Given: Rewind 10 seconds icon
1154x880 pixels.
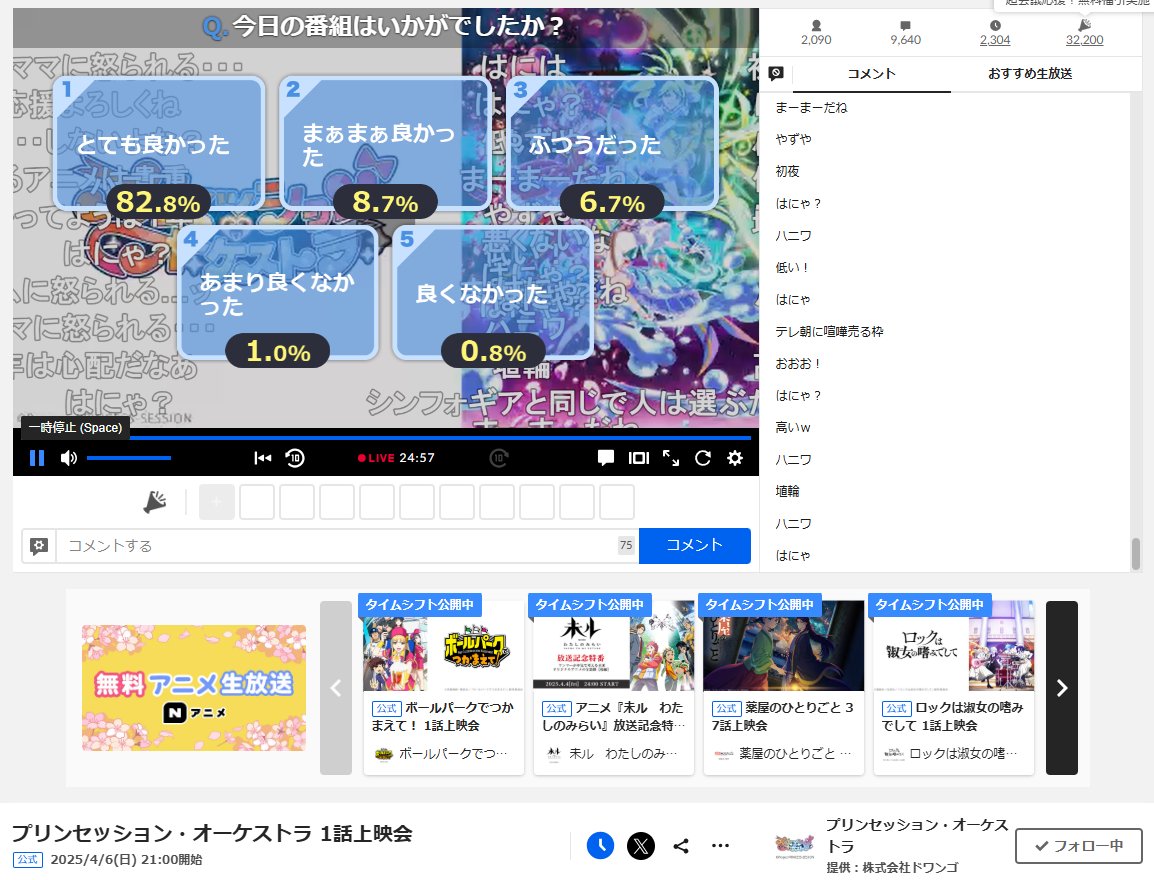Looking at the screenshot, I should coord(294,458).
